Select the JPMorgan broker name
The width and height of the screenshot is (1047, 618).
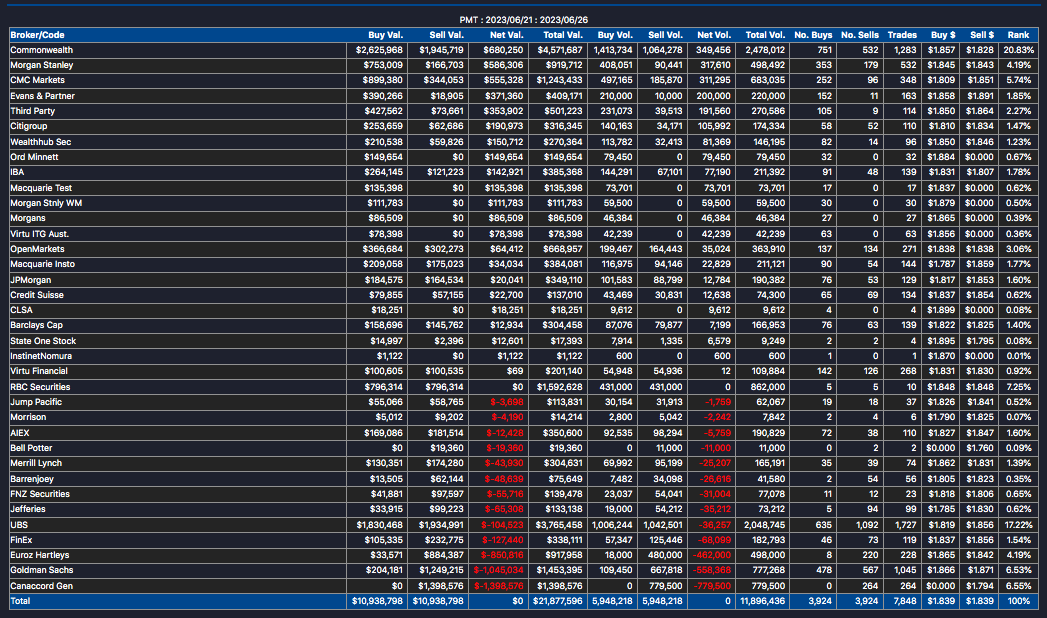pyautogui.click(x=31, y=280)
